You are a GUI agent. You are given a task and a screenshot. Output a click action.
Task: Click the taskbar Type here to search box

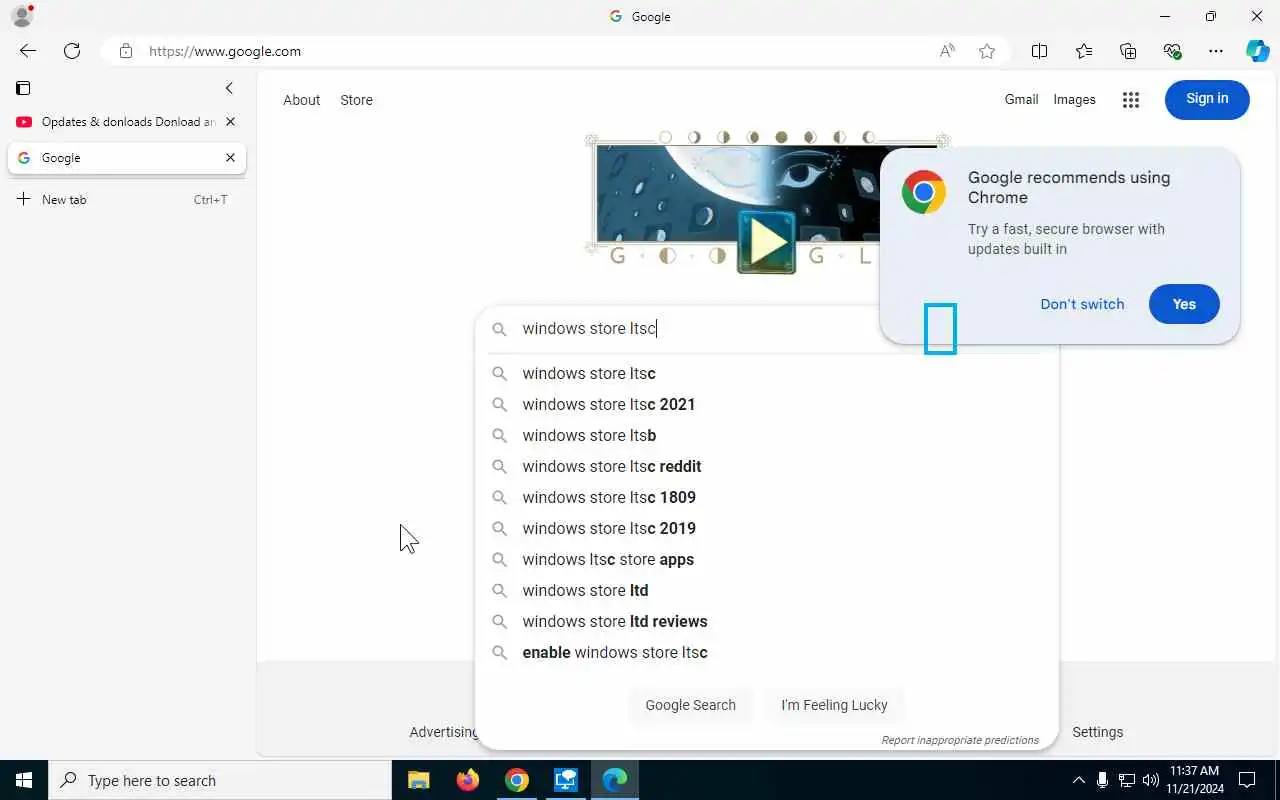point(220,780)
